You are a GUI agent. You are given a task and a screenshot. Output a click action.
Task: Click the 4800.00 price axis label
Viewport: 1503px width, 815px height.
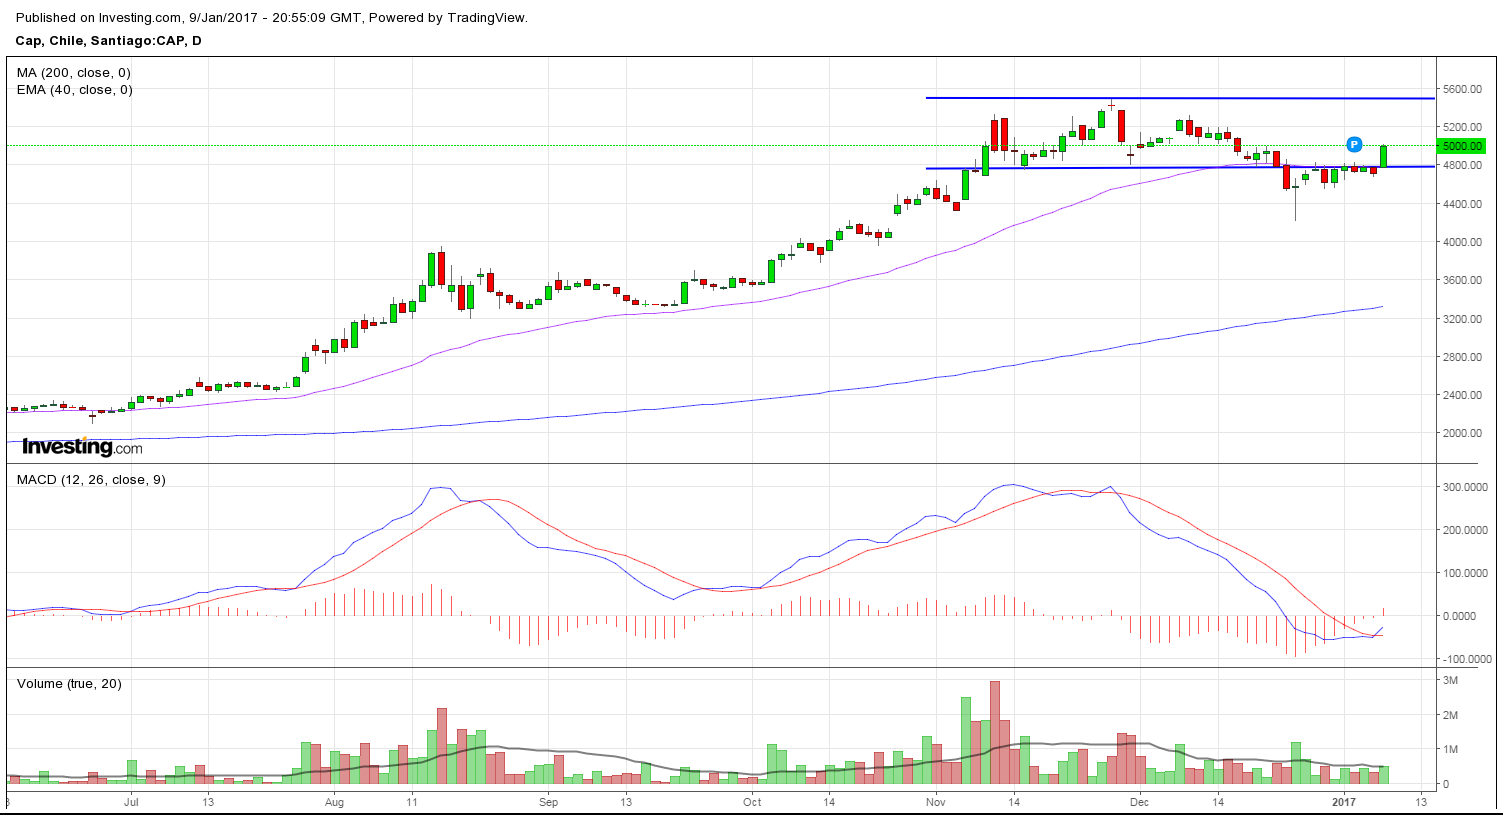click(1462, 165)
